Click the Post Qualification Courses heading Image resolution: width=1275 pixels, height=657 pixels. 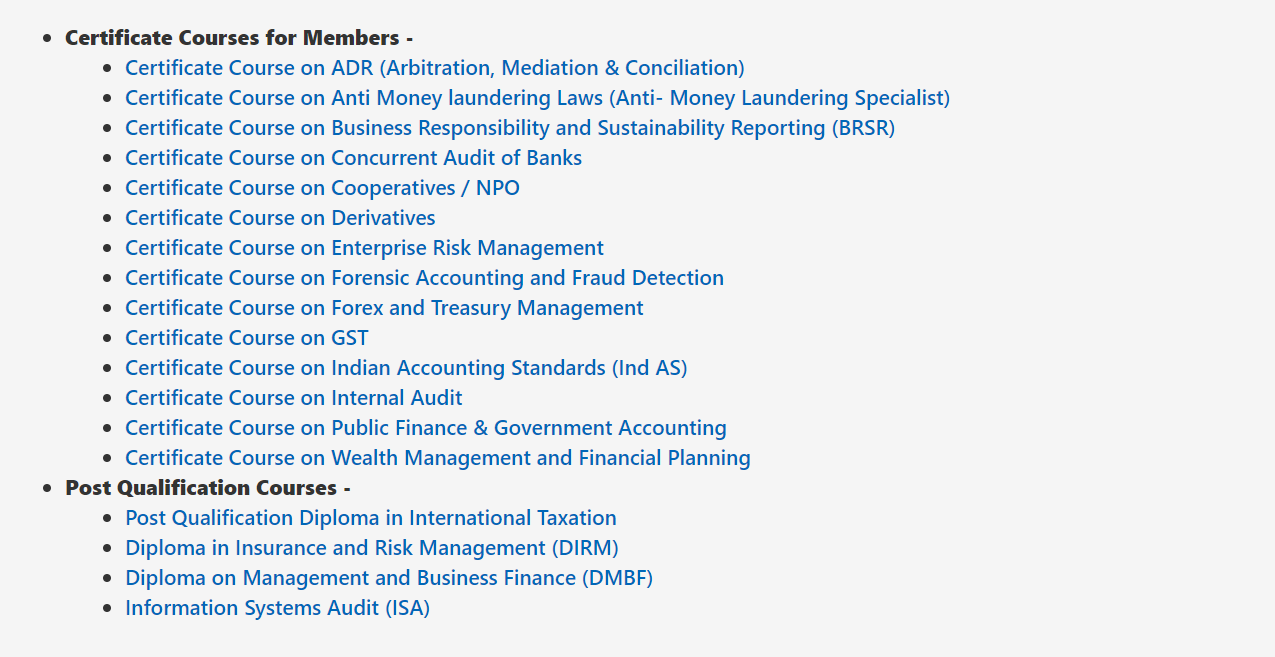[x=207, y=488]
